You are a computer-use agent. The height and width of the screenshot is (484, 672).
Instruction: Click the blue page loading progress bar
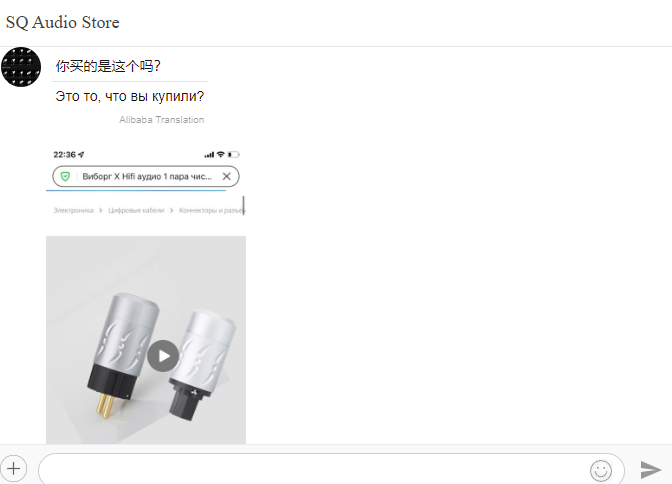136,190
